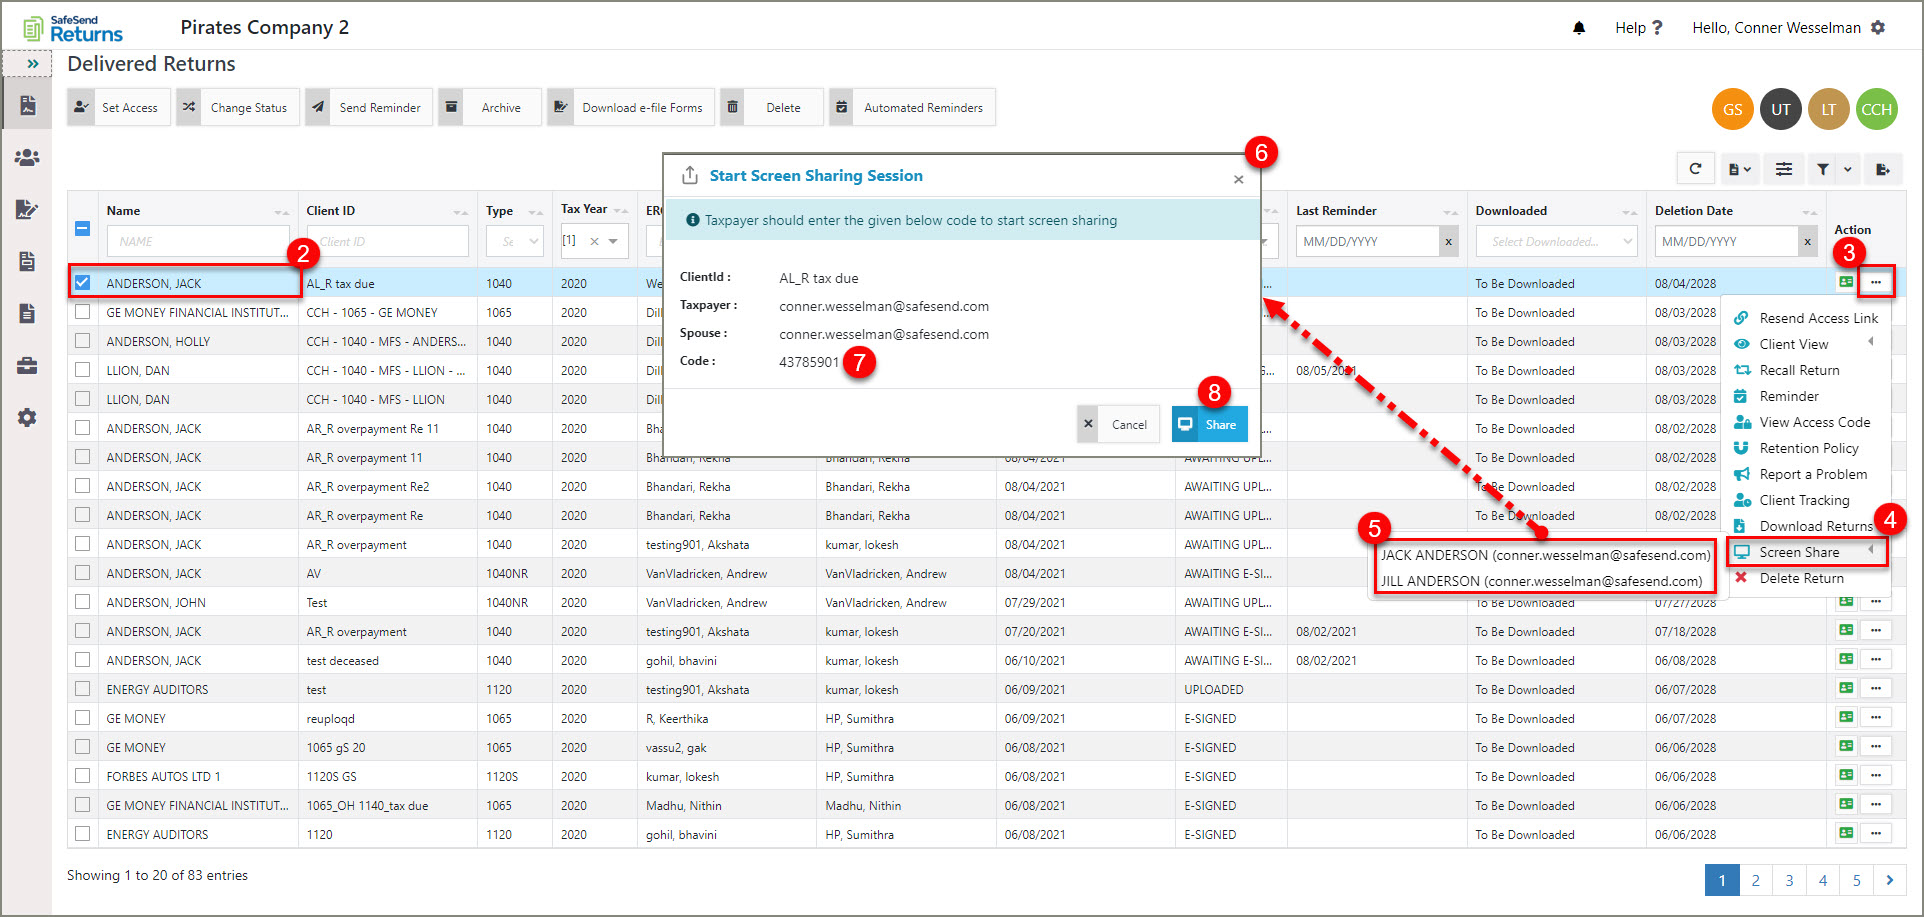Viewport: 1924px width, 917px height.
Task: Click the Name filter input field
Action: click(x=197, y=241)
